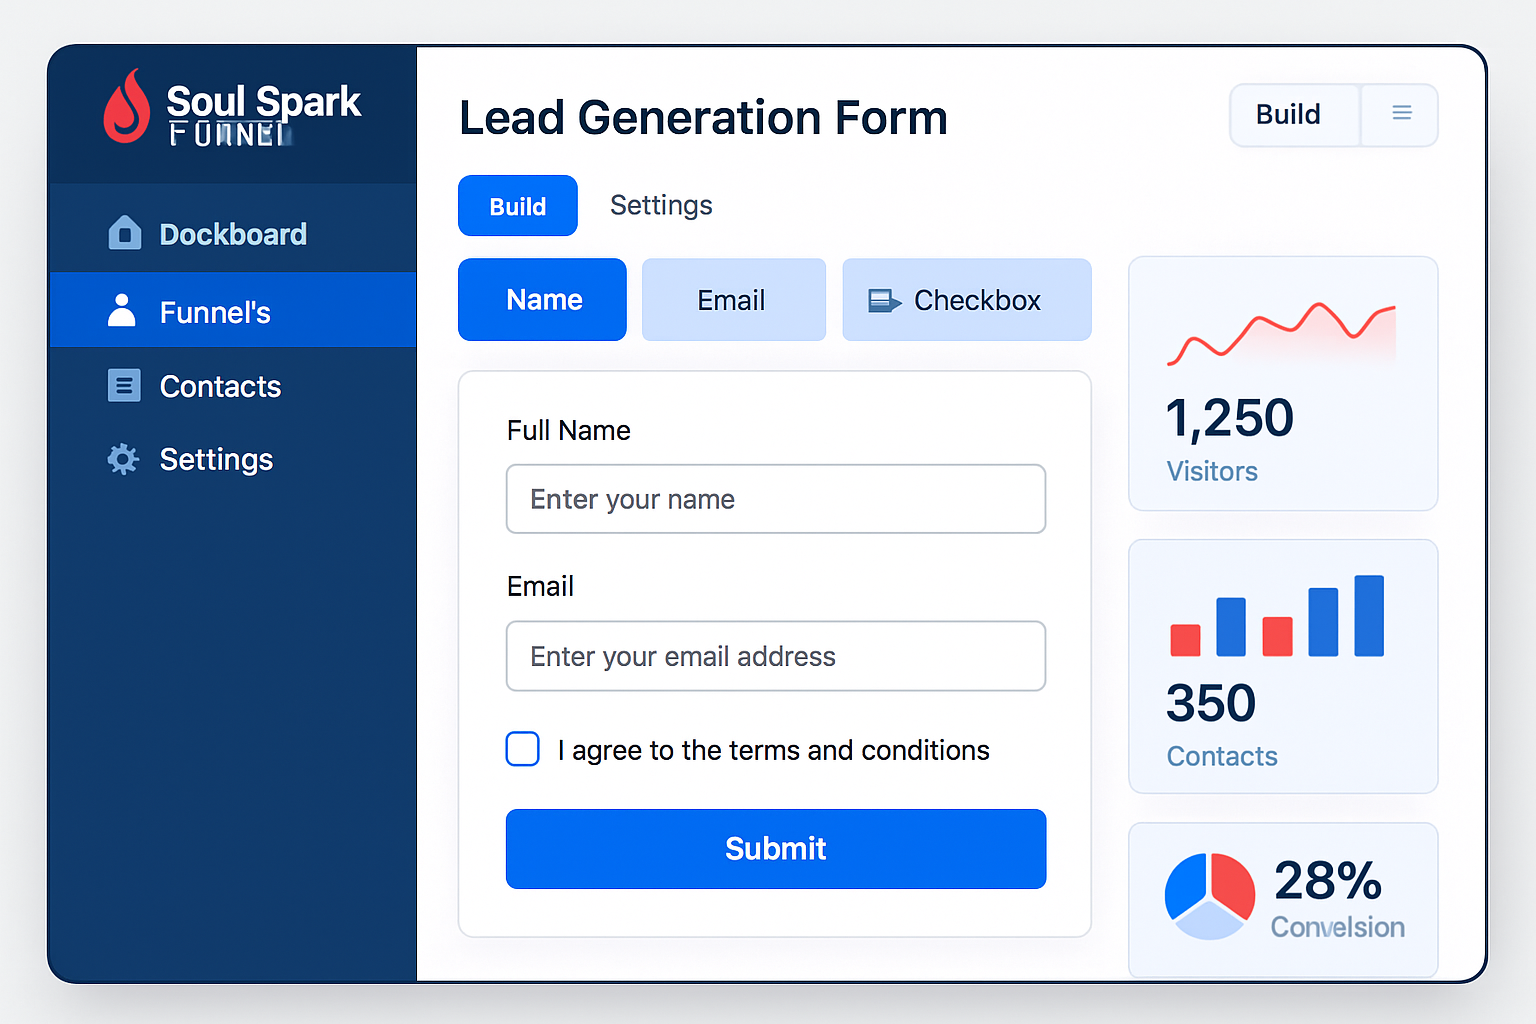1536x1024 pixels.
Task: Select the Email field type button
Action: click(x=734, y=300)
